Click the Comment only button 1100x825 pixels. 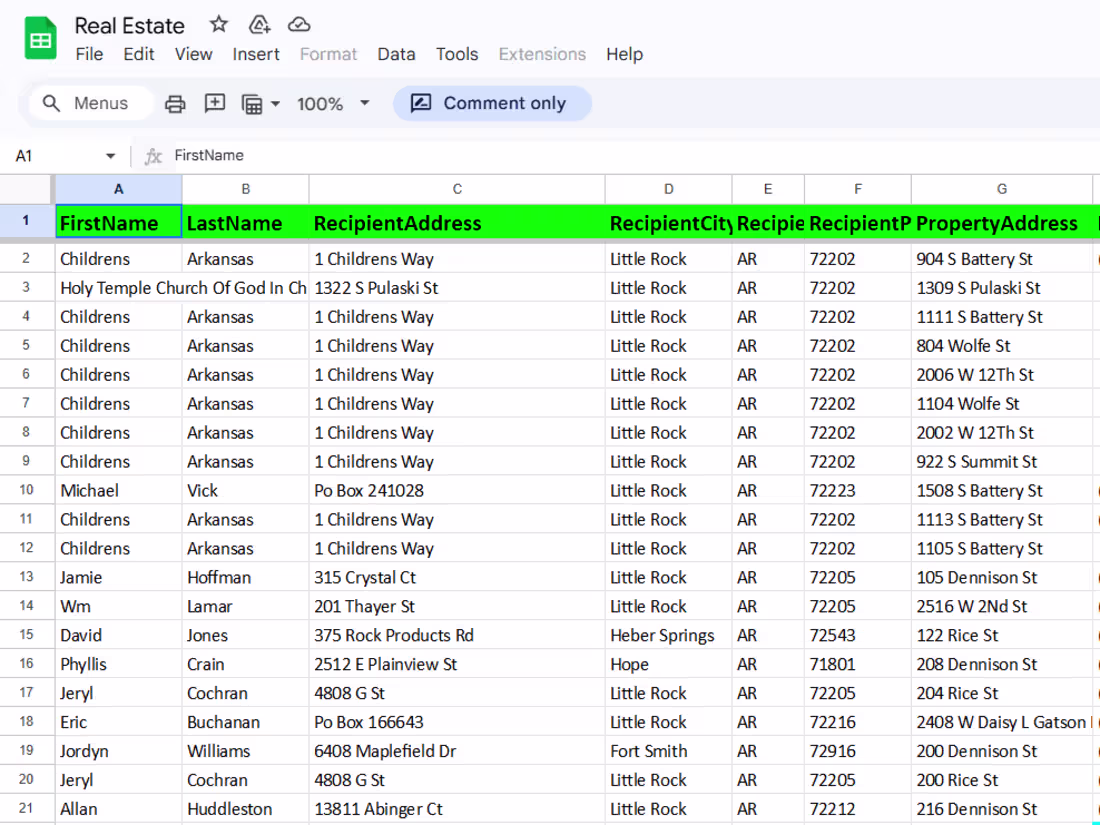492,103
